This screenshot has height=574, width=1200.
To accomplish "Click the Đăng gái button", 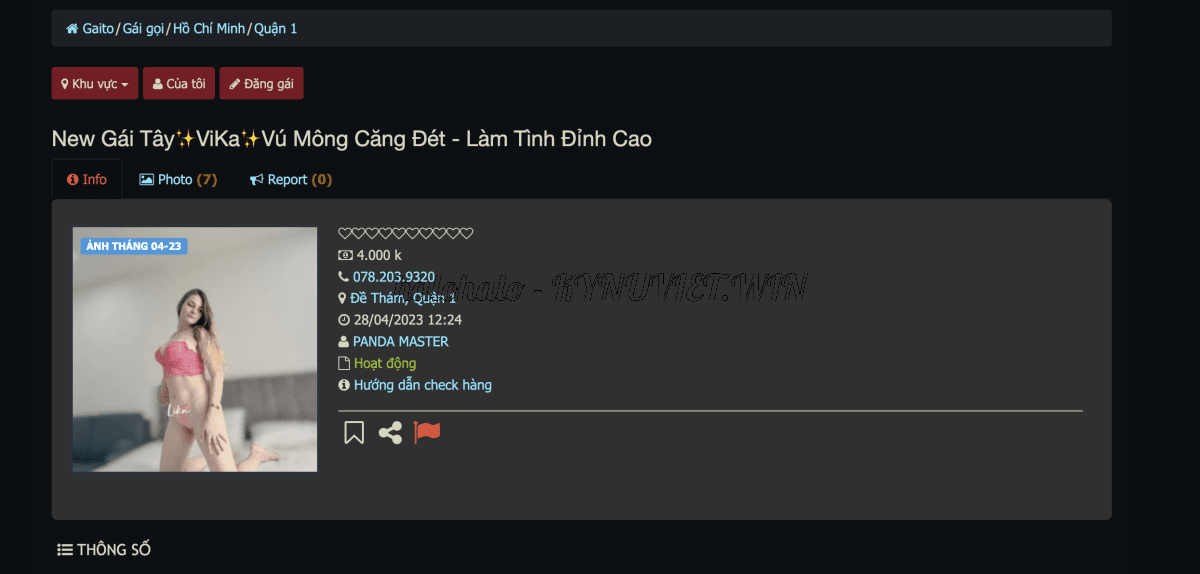I will click(261, 84).
